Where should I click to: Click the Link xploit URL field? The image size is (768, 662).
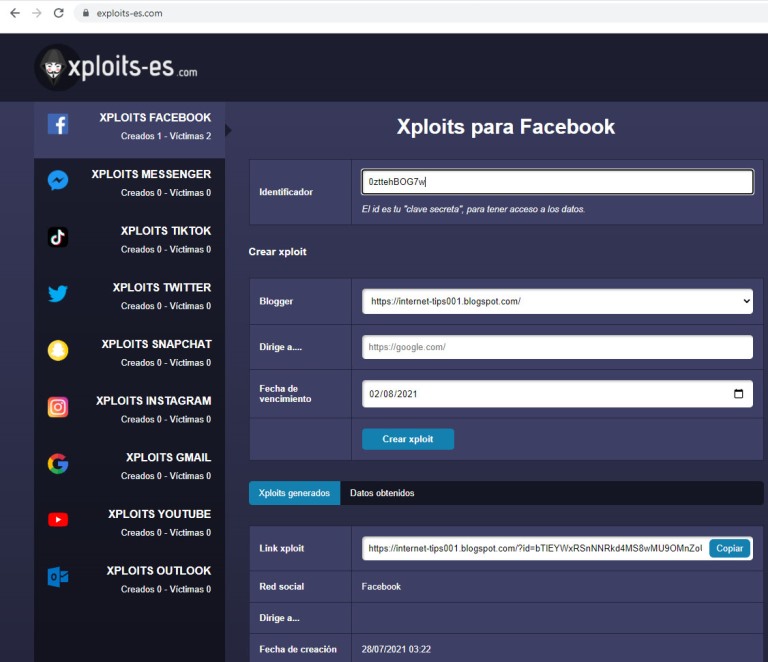[535, 548]
